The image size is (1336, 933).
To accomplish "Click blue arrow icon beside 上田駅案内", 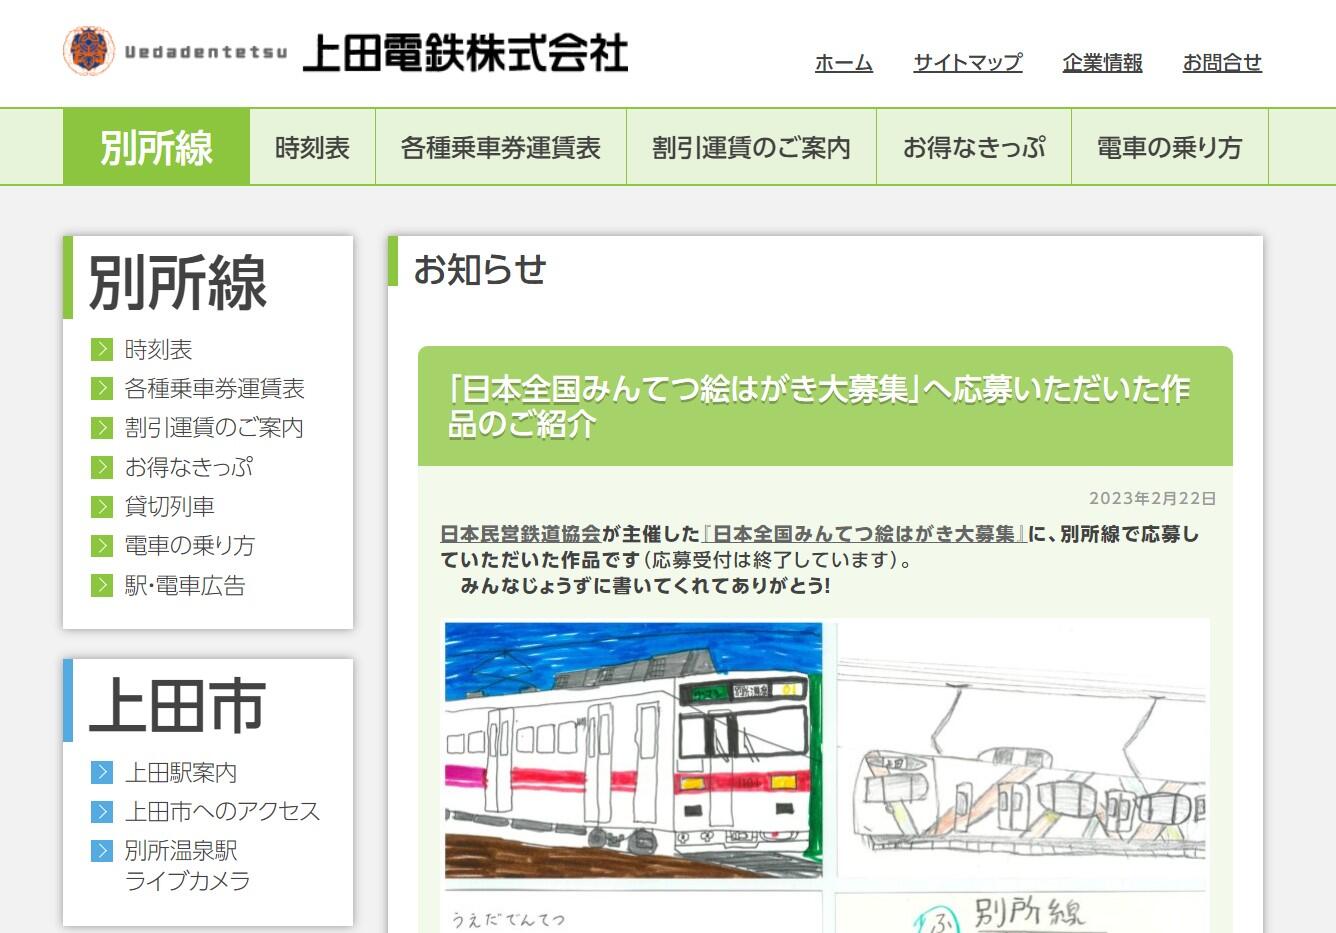I will pos(101,772).
